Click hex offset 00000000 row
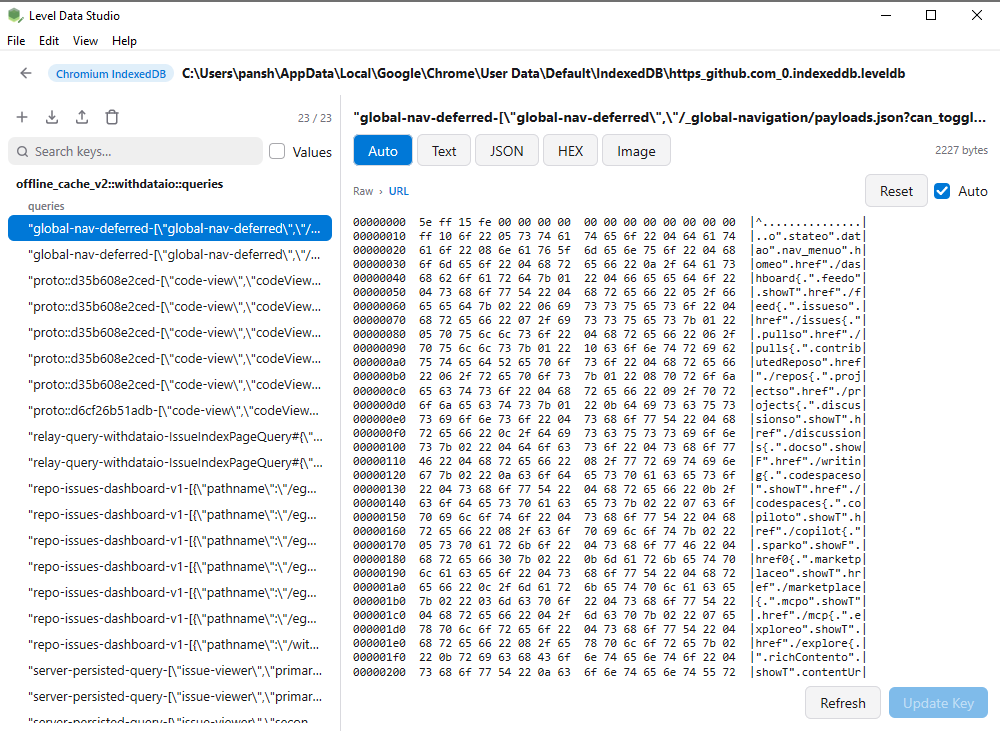The height and width of the screenshot is (731, 1000). tap(609, 222)
